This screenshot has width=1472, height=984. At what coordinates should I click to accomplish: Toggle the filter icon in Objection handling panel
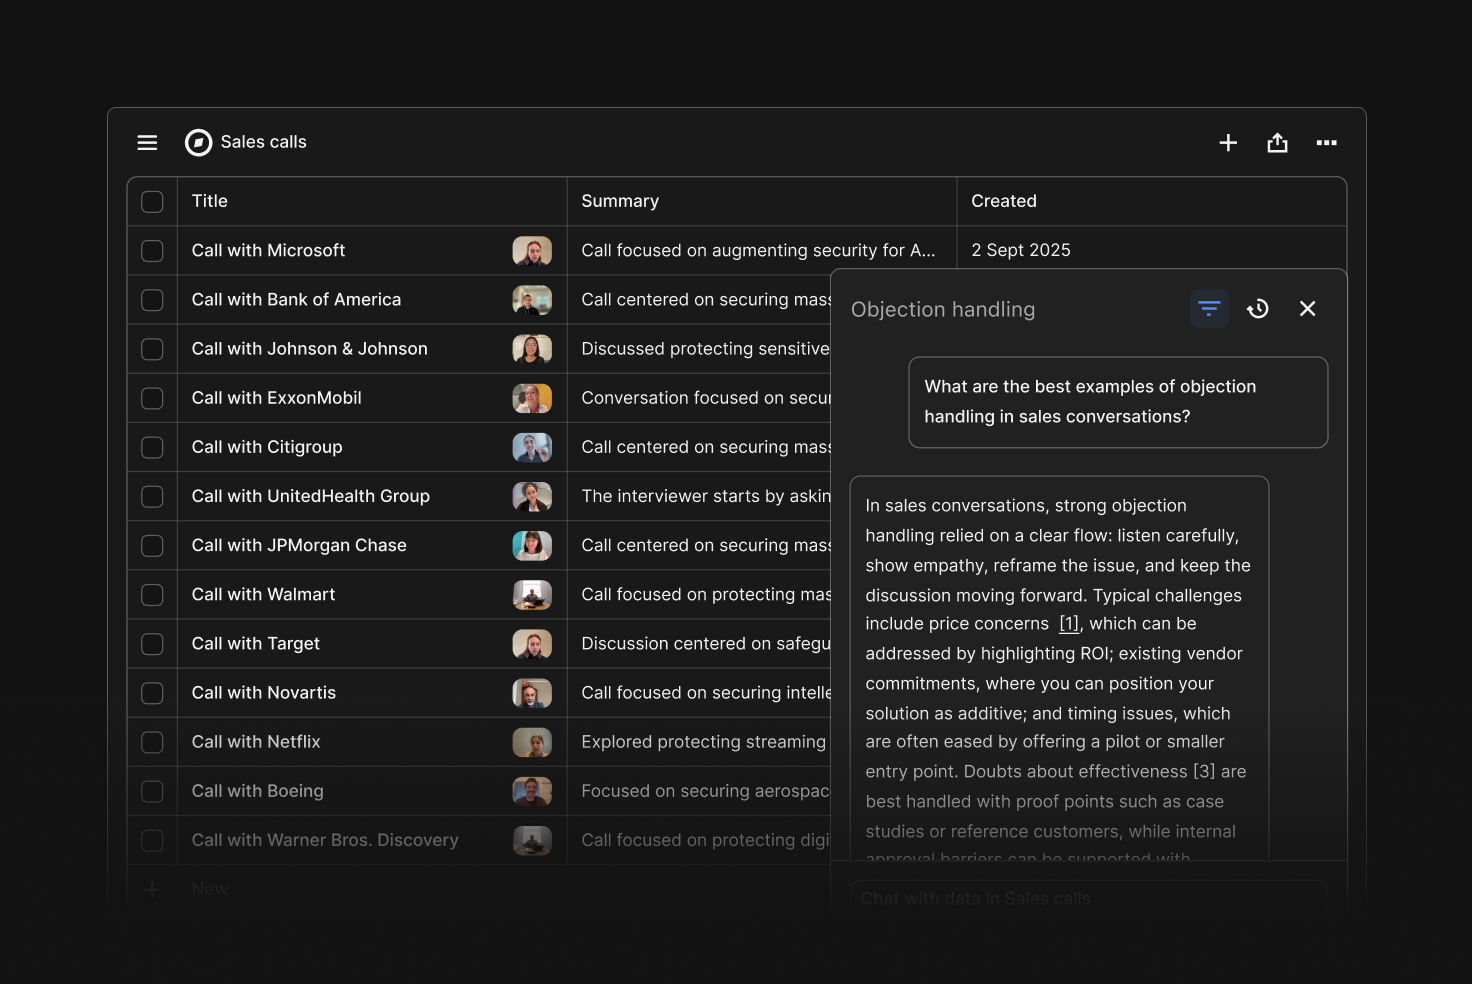point(1209,309)
